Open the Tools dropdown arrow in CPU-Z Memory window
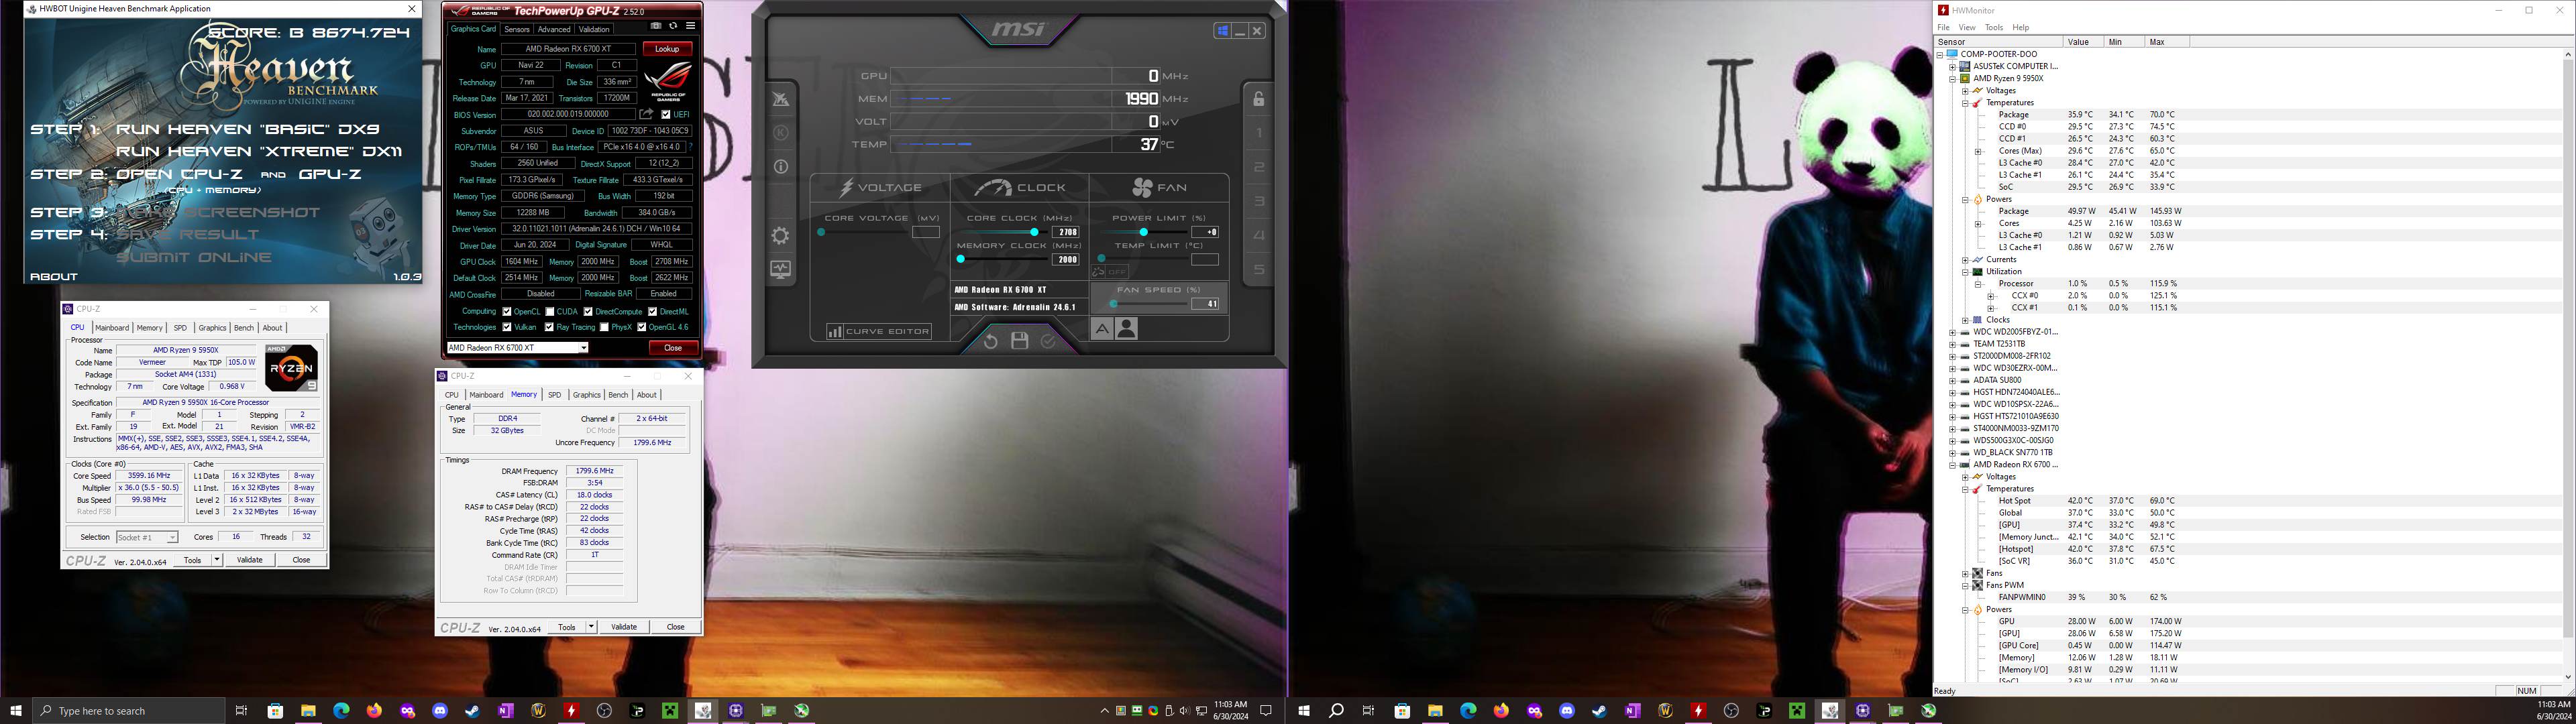The height and width of the screenshot is (724, 2576). [591, 627]
